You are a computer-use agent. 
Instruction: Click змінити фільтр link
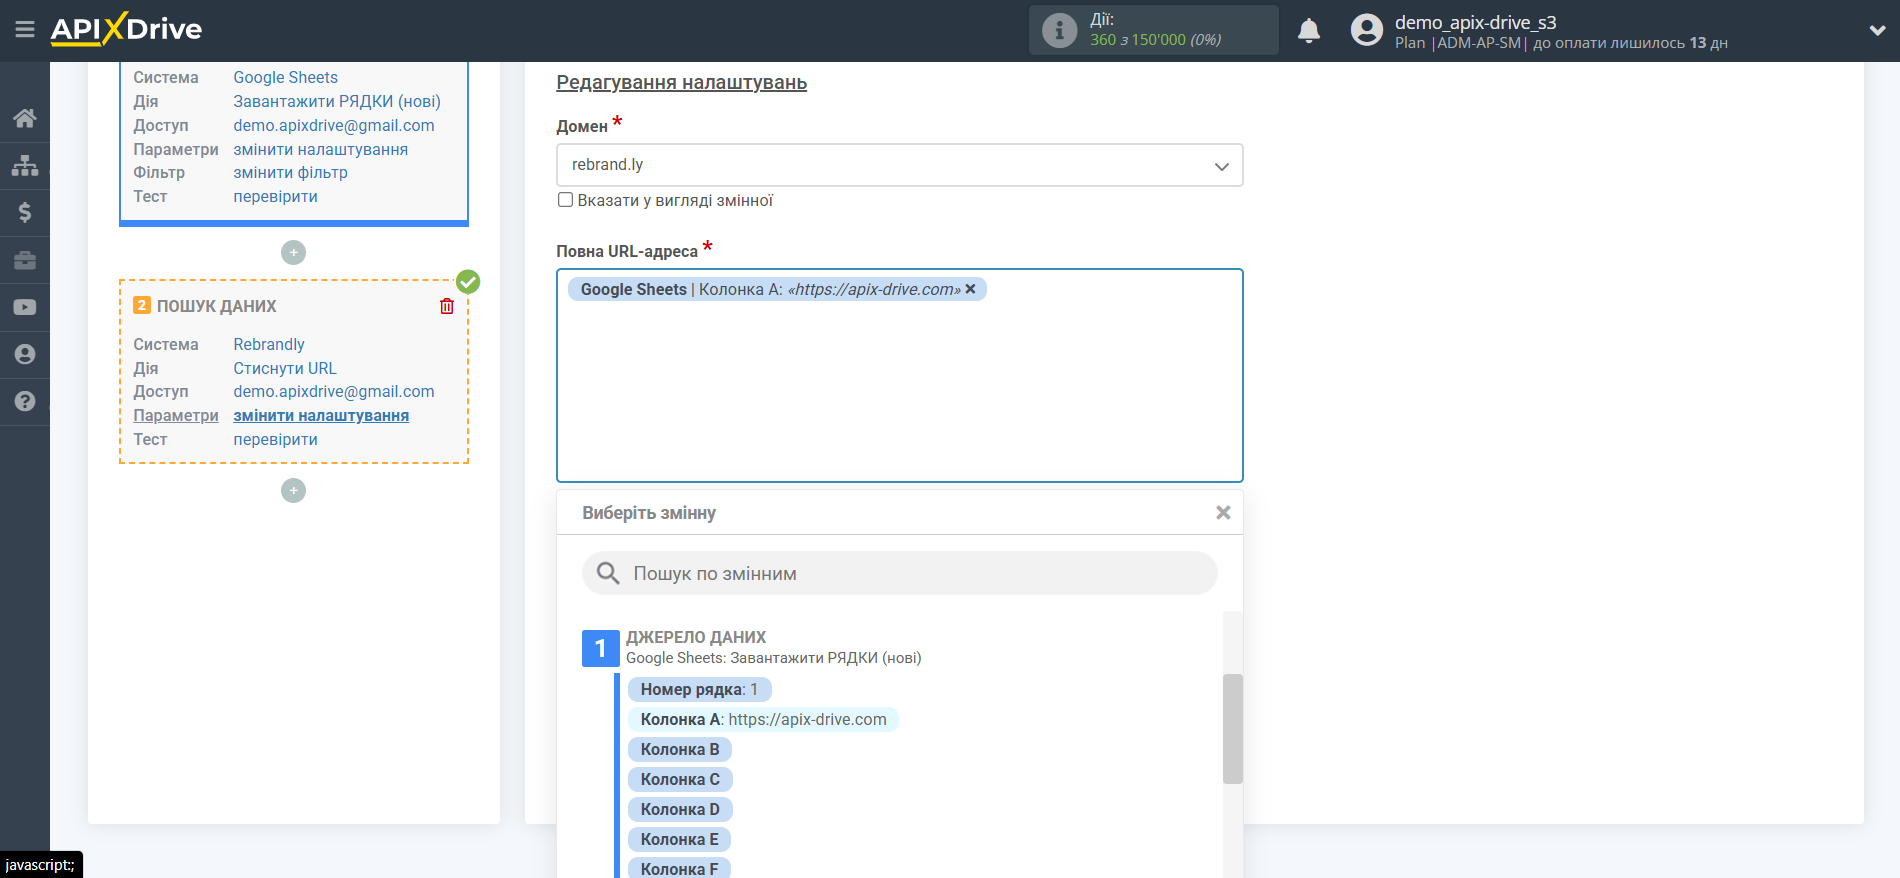point(291,172)
